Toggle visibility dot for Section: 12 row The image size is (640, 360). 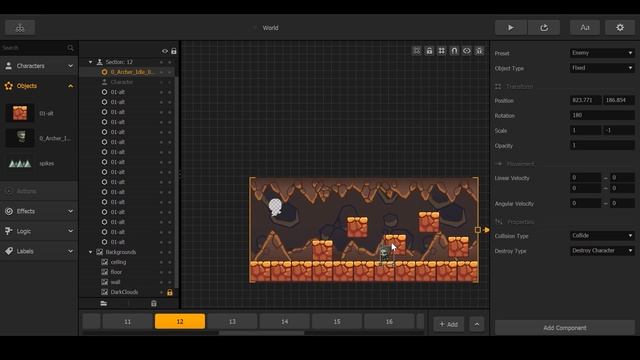pos(161,62)
